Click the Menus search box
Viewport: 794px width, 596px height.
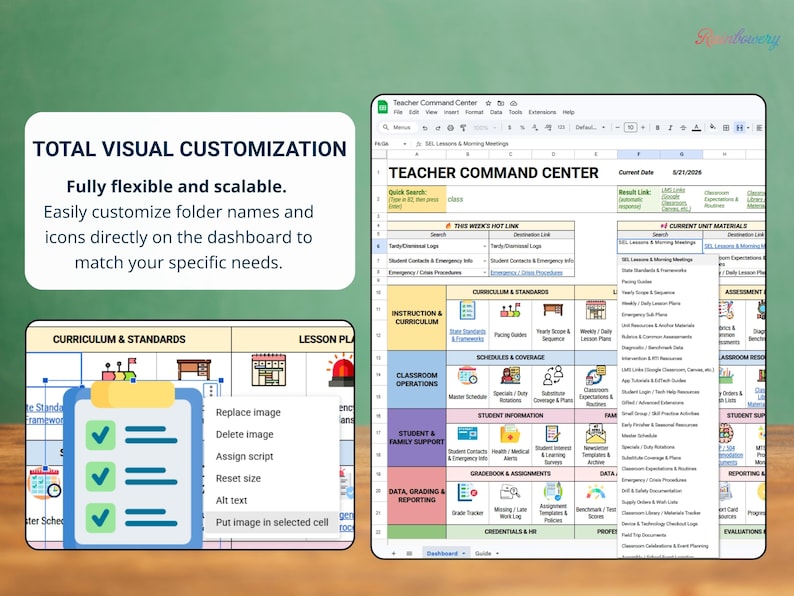[398, 128]
